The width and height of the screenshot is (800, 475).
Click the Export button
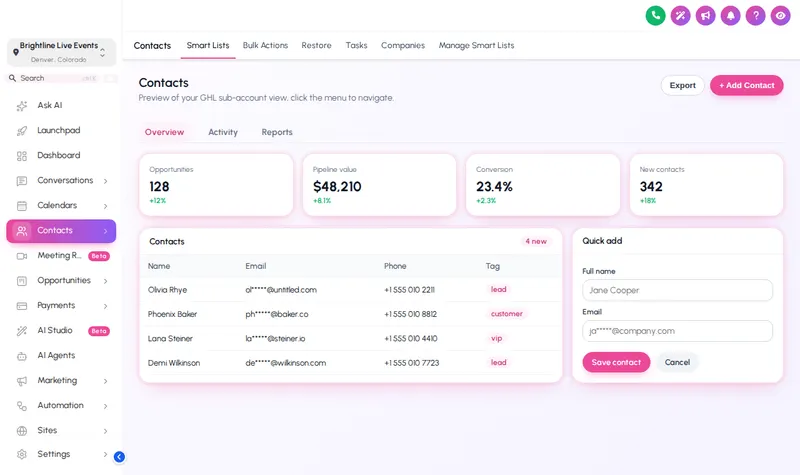(x=682, y=85)
